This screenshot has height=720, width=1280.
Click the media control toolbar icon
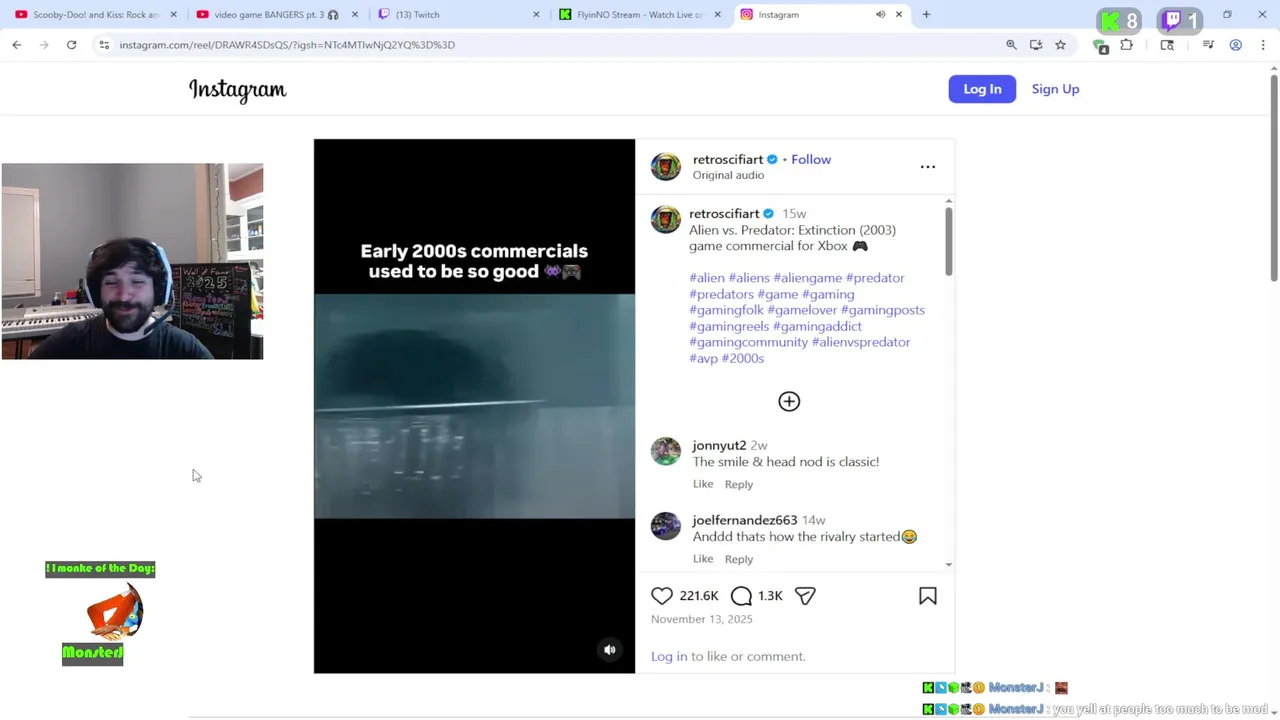click(x=1208, y=45)
